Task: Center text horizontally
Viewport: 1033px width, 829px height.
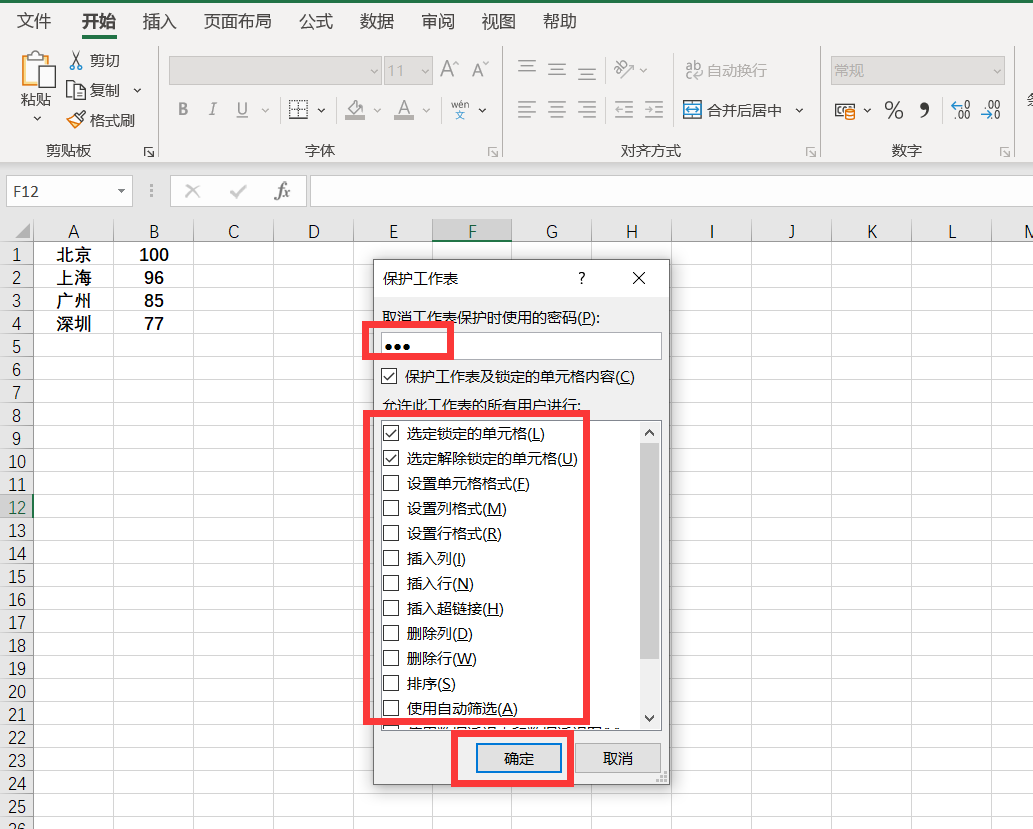Action: pos(557,109)
